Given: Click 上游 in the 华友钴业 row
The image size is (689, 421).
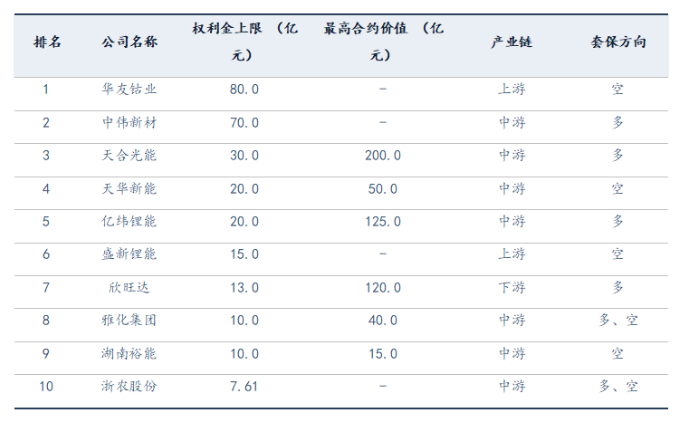Looking at the screenshot, I should tap(512, 89).
